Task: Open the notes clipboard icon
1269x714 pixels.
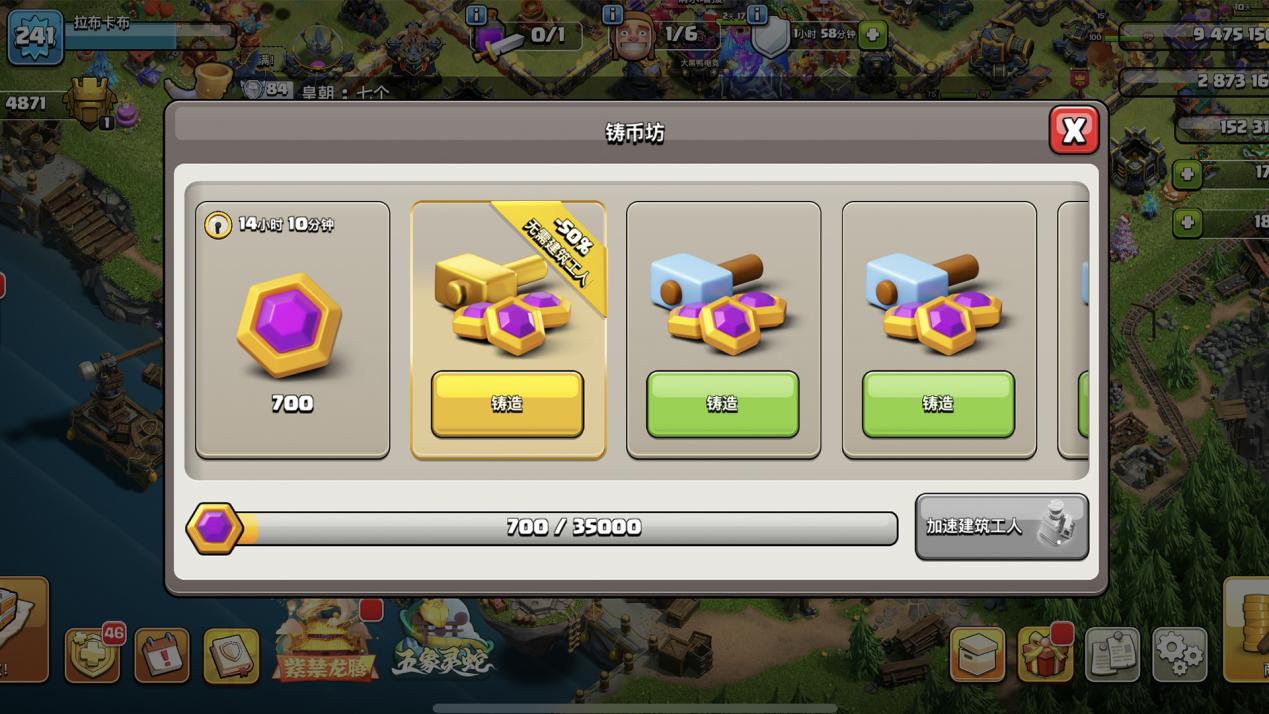Action: coord(1112,655)
